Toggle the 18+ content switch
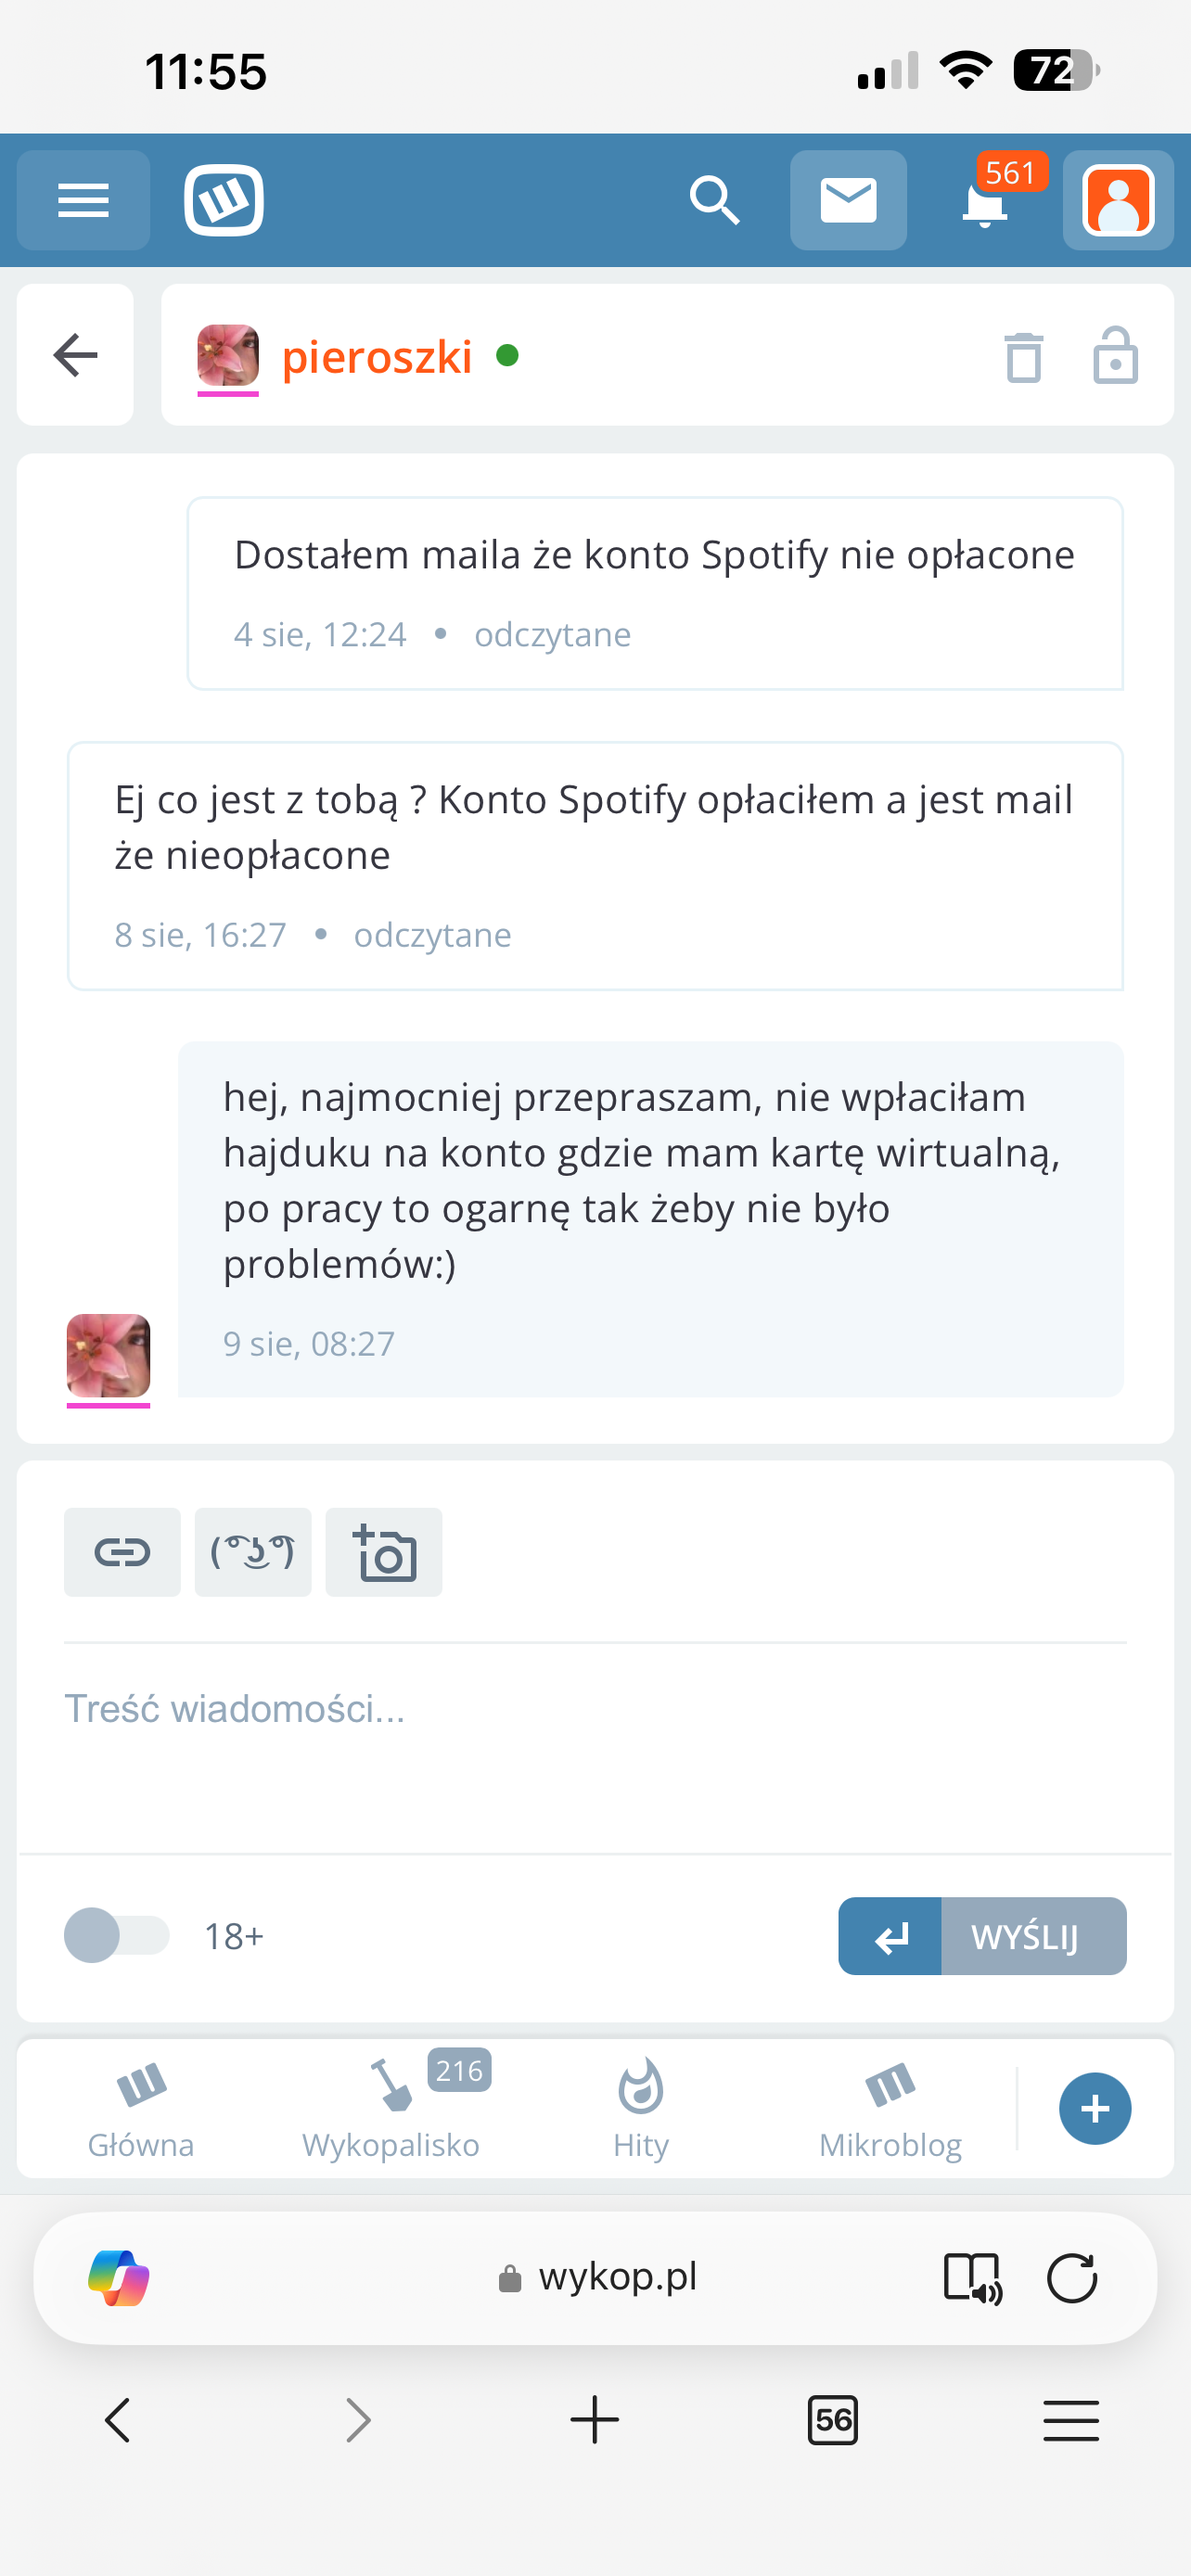 tap(116, 1935)
